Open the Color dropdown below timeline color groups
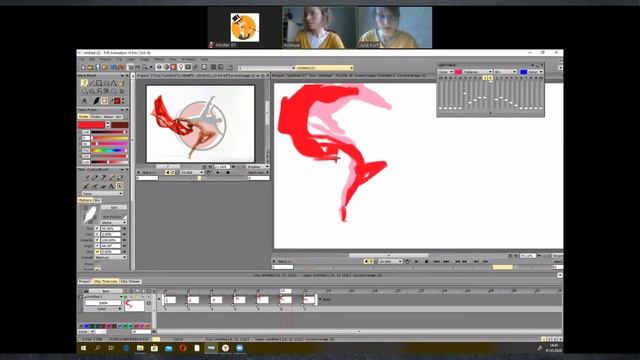This screenshot has width=640, height=360. [87, 331]
